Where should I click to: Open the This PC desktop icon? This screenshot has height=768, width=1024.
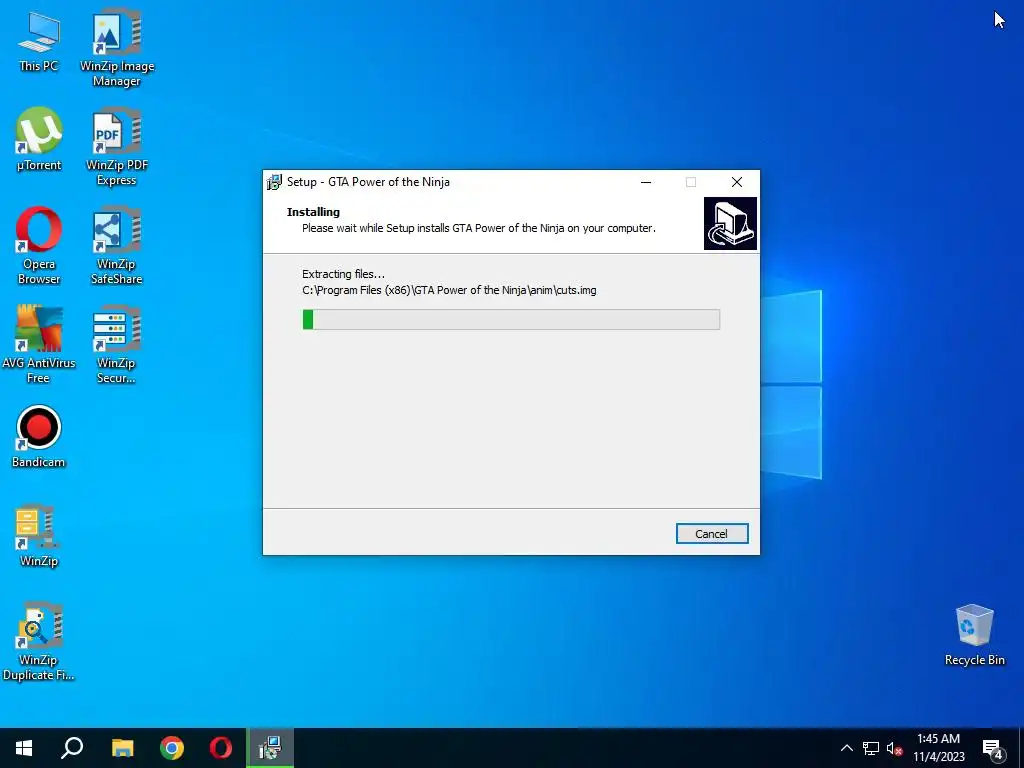point(39,40)
